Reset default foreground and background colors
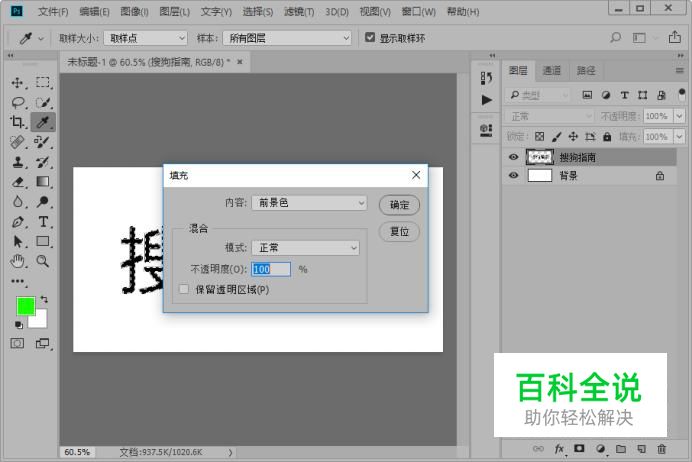Image resolution: width=692 pixels, height=462 pixels. click(19, 326)
